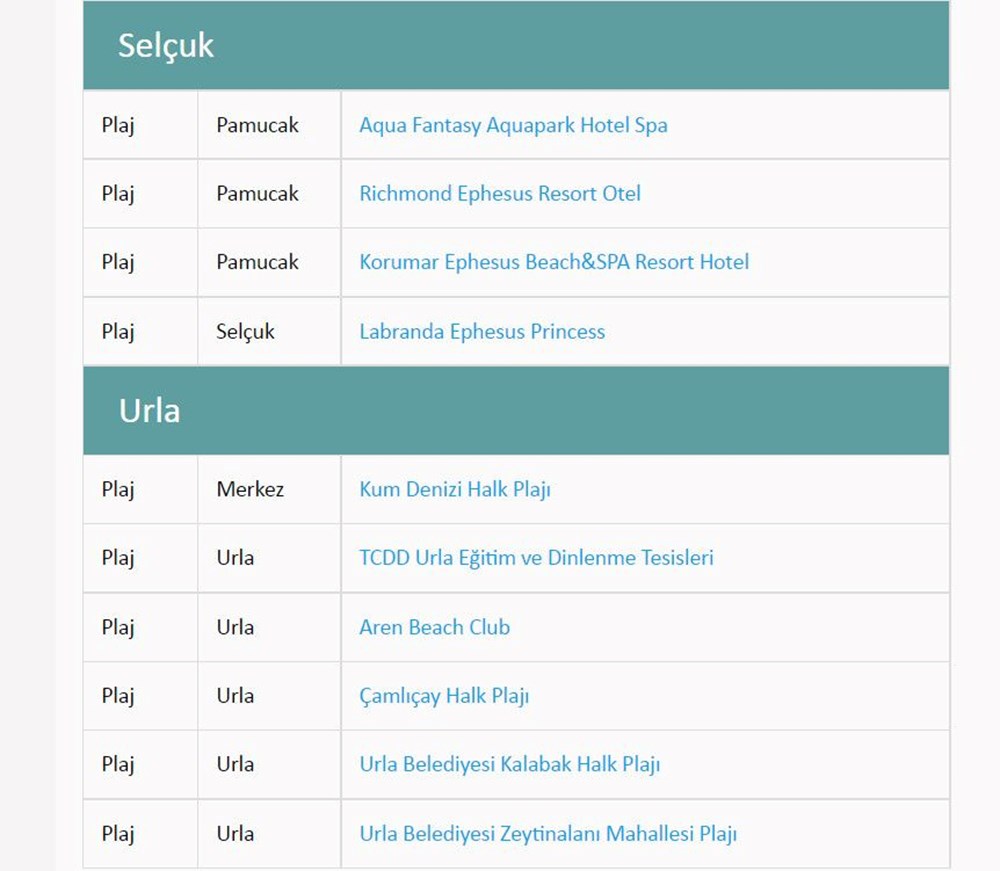Viewport: 1000px width, 871px height.
Task: Open Korumar Ephesus Beach&SPA Resort Hotel link
Action: tap(554, 262)
